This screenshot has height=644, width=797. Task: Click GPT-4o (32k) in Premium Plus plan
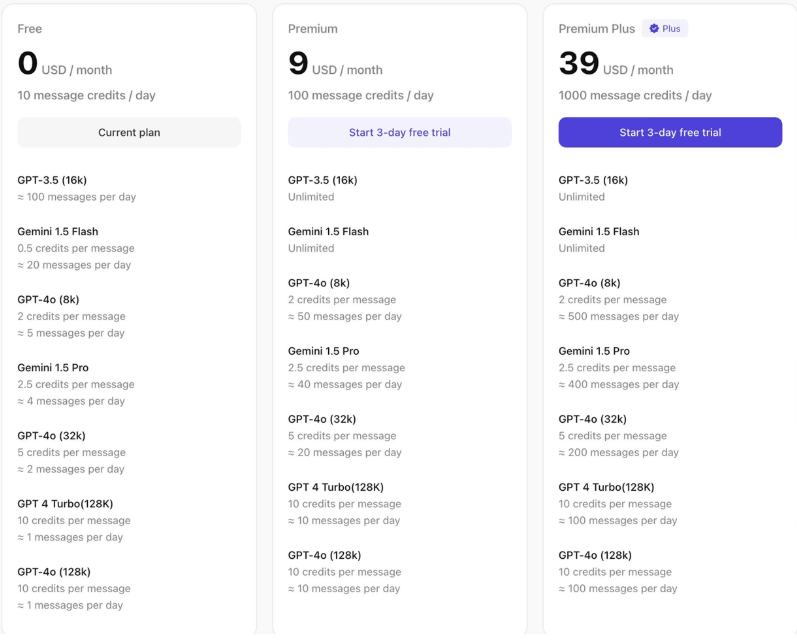(592, 419)
